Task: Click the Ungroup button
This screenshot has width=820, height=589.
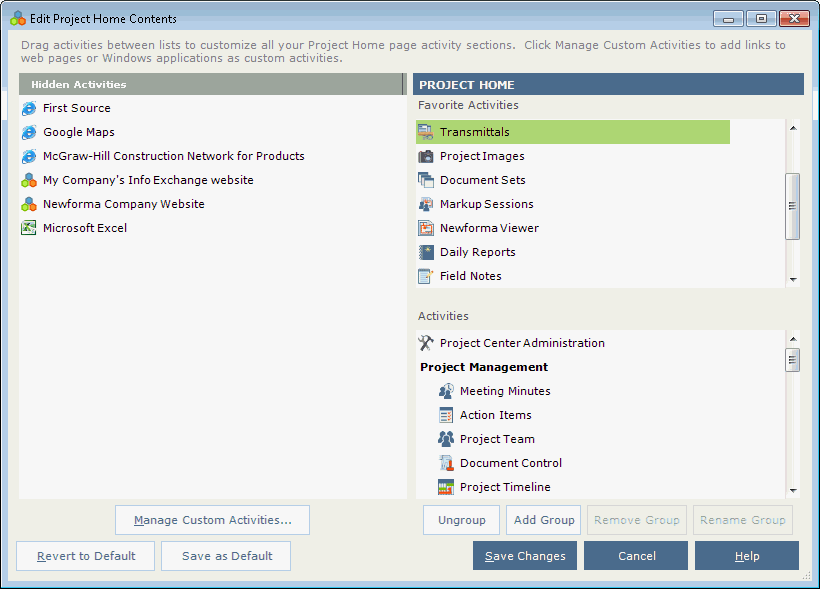Action: 461,520
